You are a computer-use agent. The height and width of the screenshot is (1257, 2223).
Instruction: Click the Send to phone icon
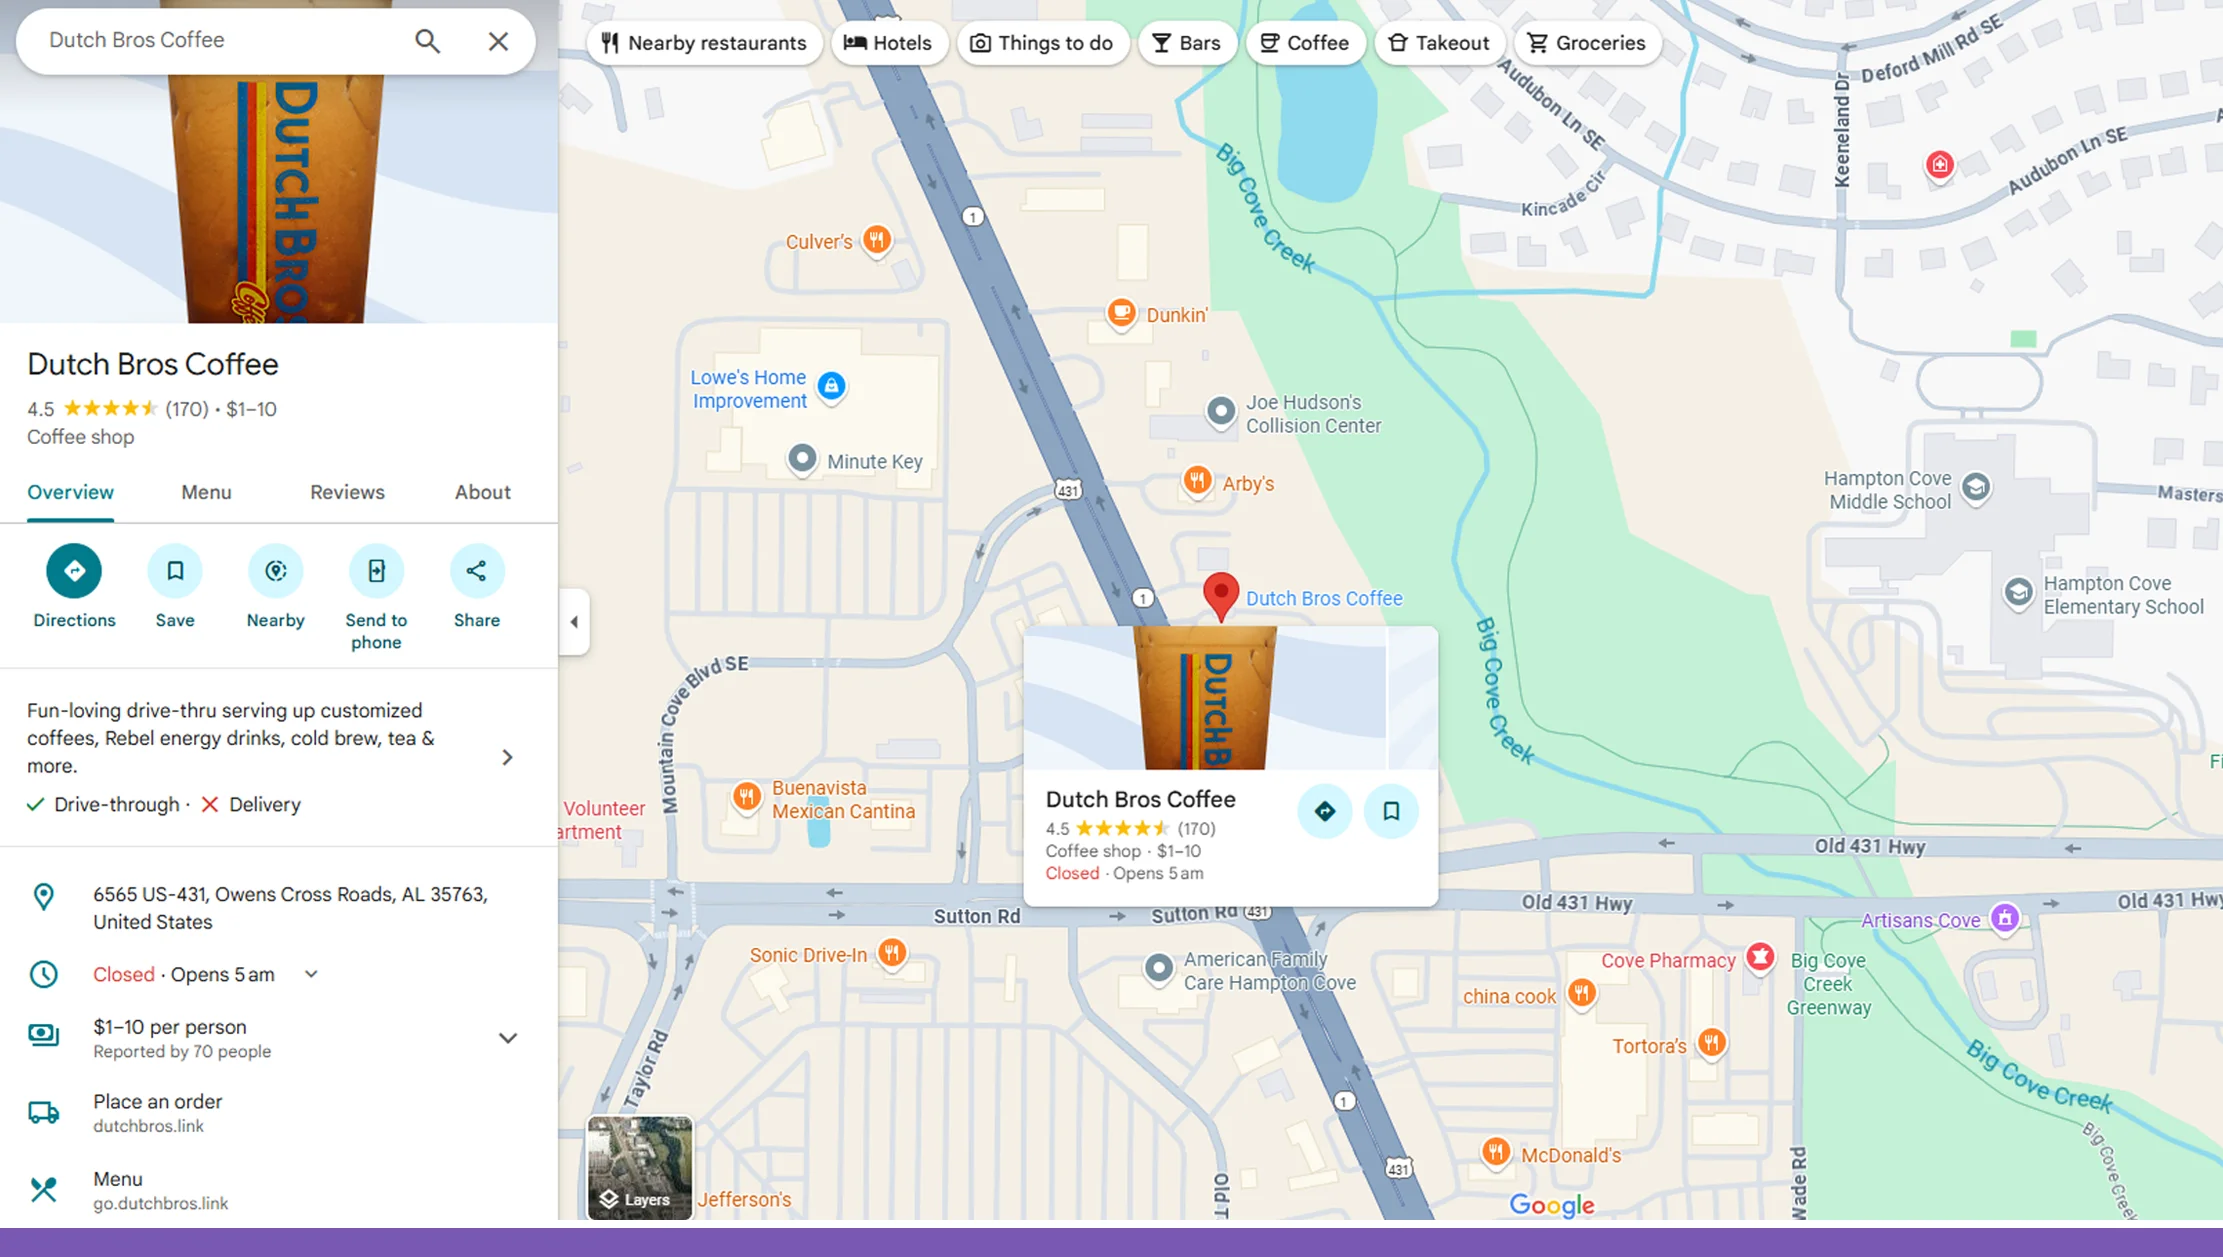tap(376, 571)
